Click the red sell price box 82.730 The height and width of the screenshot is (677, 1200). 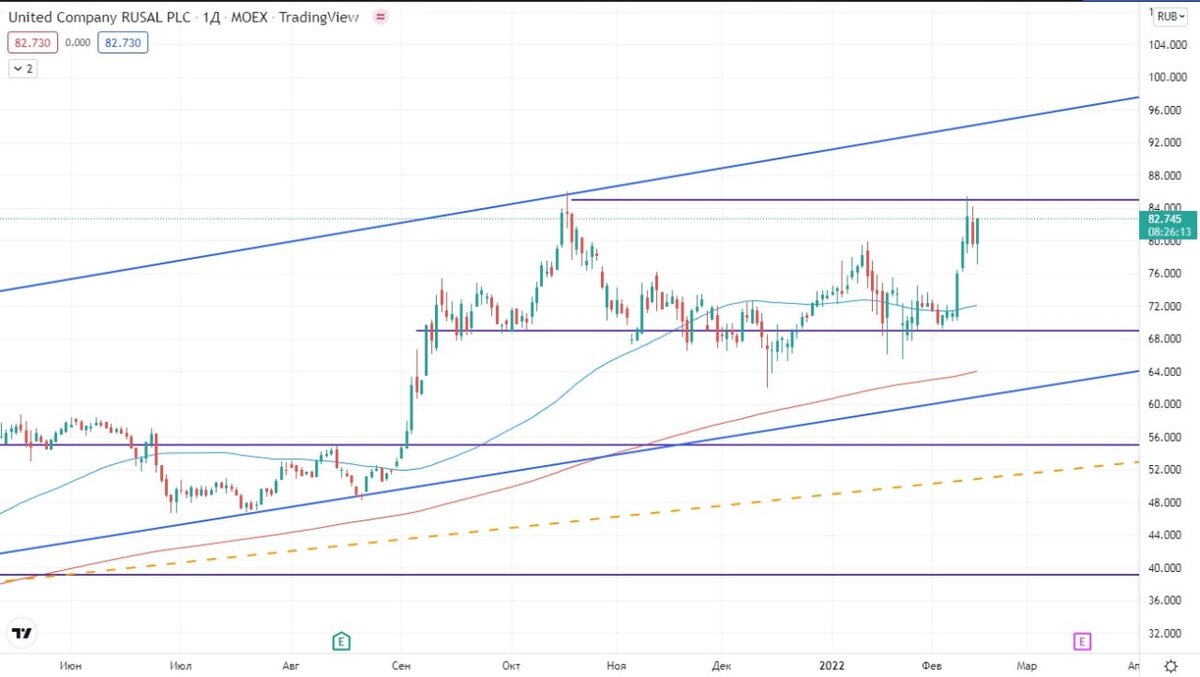33,43
